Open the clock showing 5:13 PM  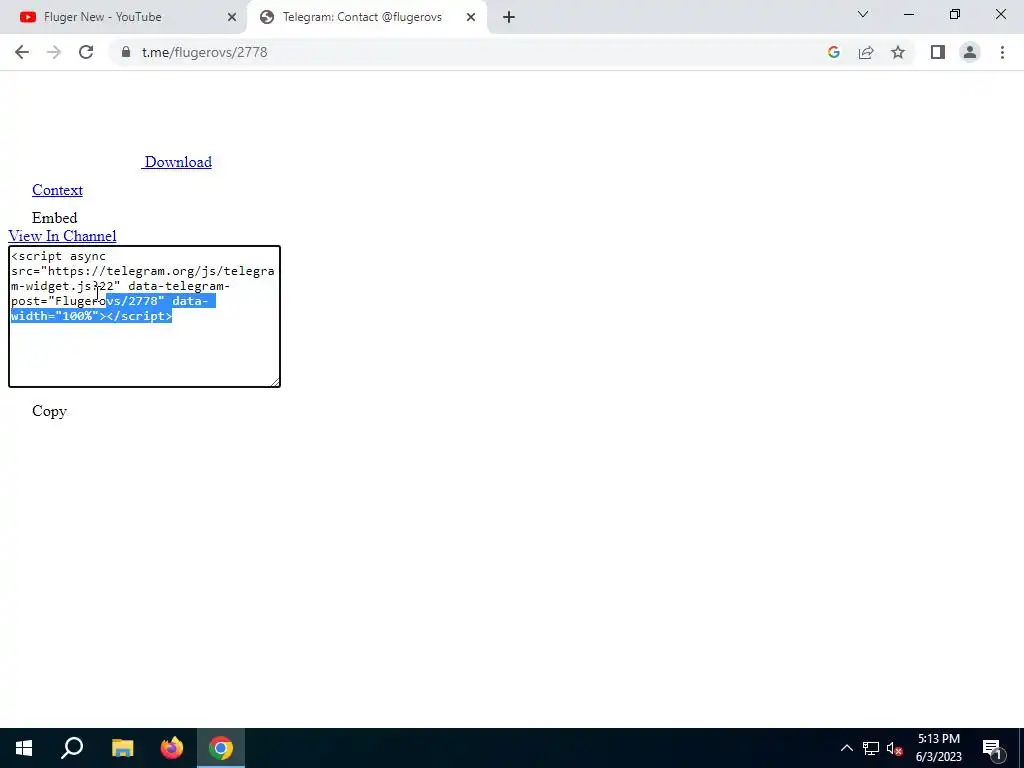939,748
